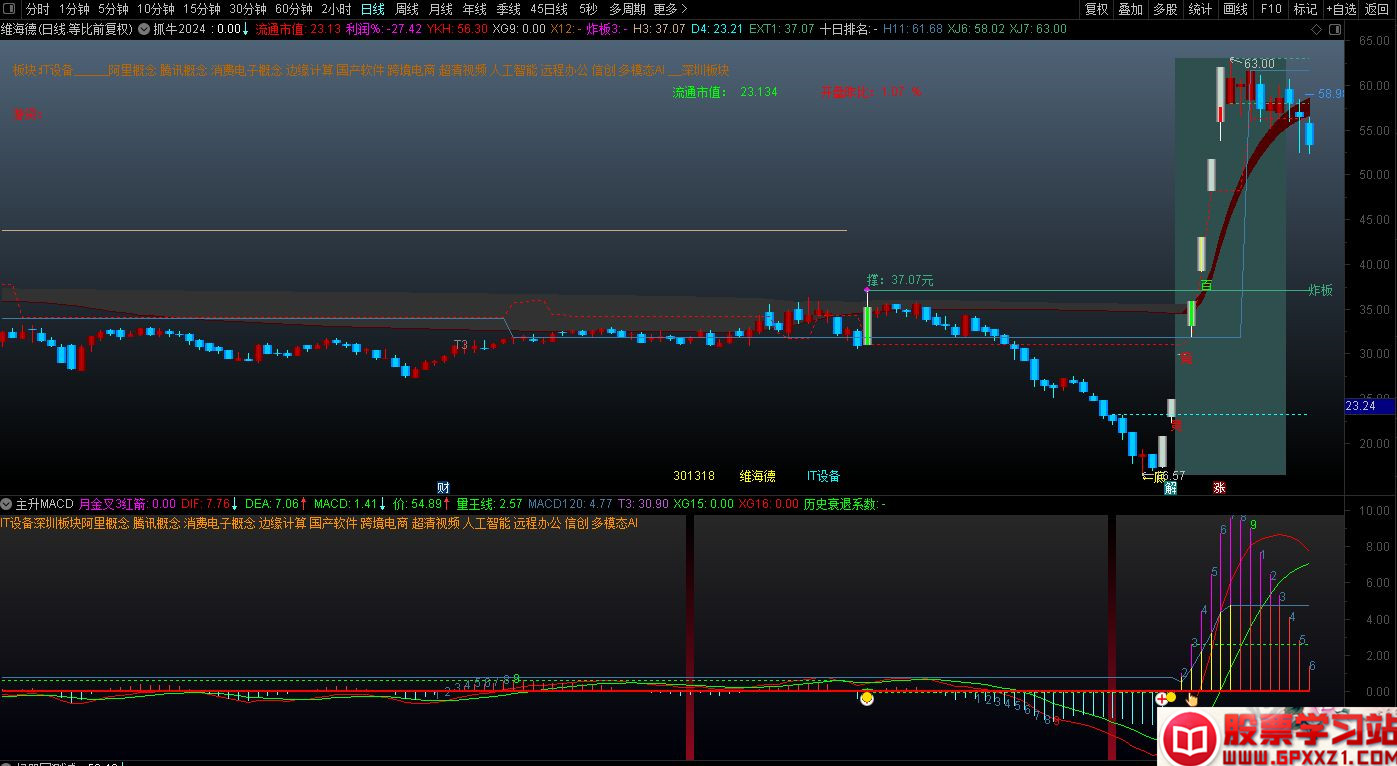
Task: Click the 撑: 37.07元 support label
Action: (900, 281)
